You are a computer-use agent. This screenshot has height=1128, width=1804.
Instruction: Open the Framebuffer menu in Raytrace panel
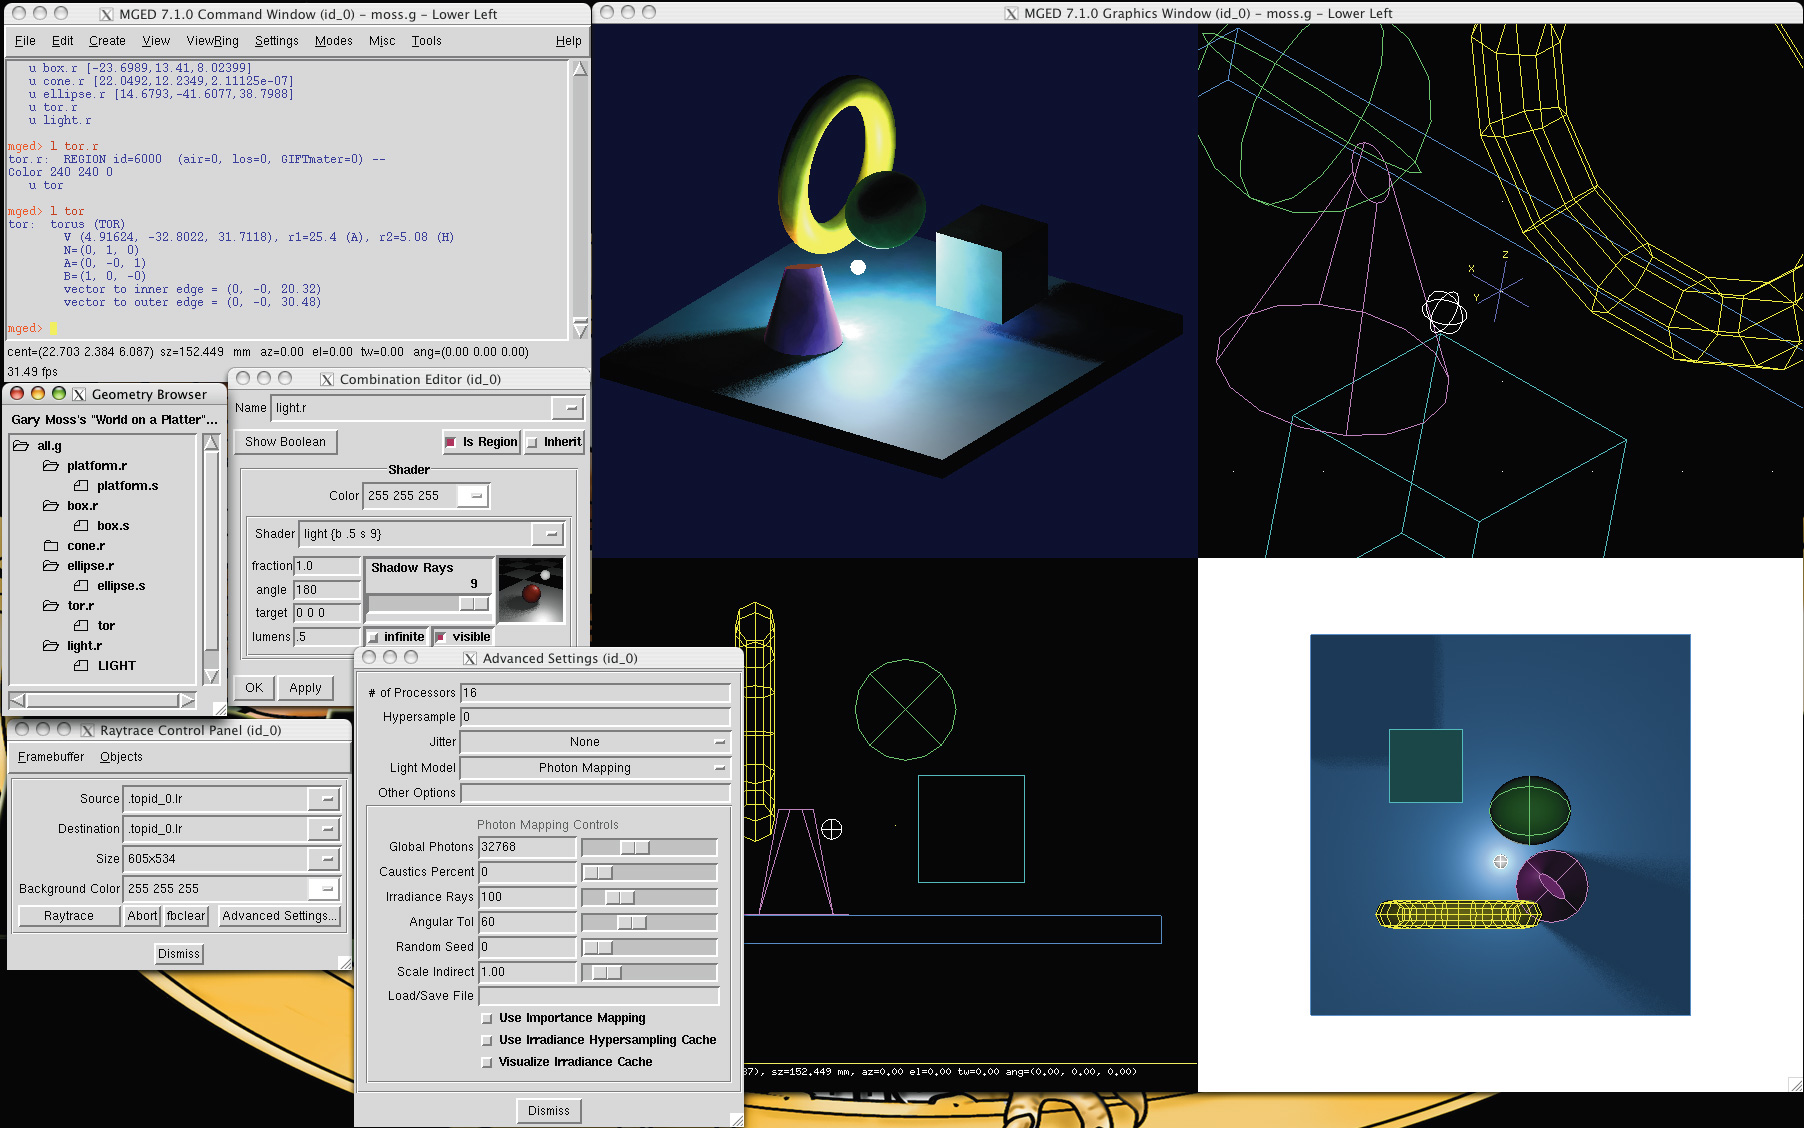click(x=51, y=757)
